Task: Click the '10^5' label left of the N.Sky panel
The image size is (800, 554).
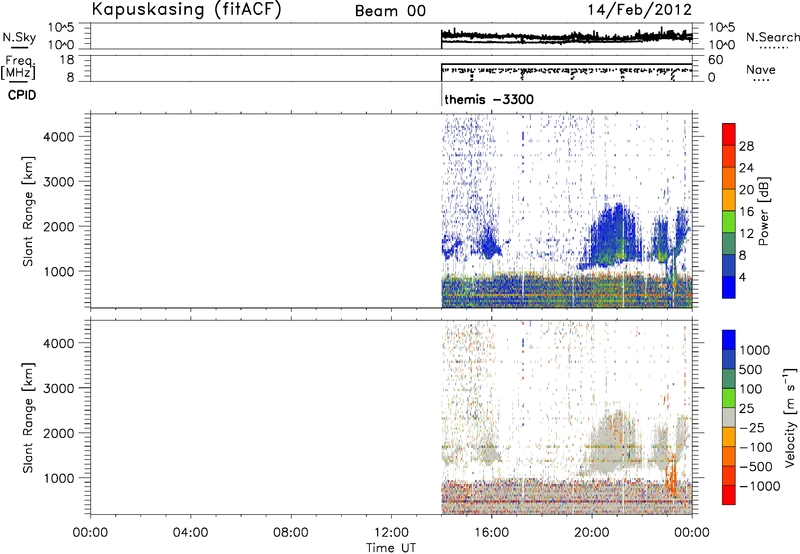Action: pyautogui.click(x=61, y=28)
